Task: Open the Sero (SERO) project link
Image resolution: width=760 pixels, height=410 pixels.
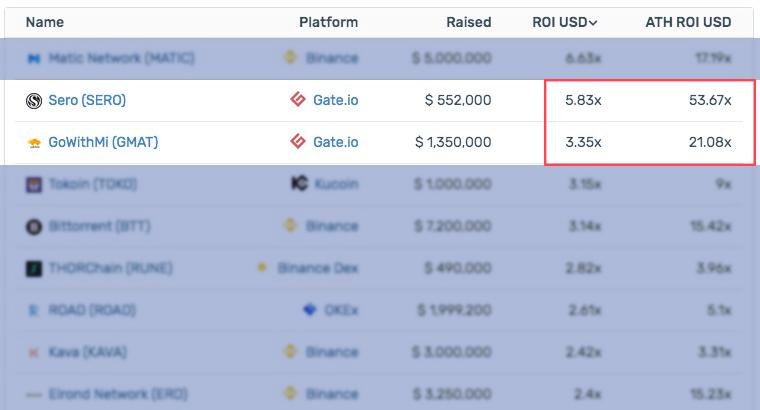Action: (x=87, y=100)
